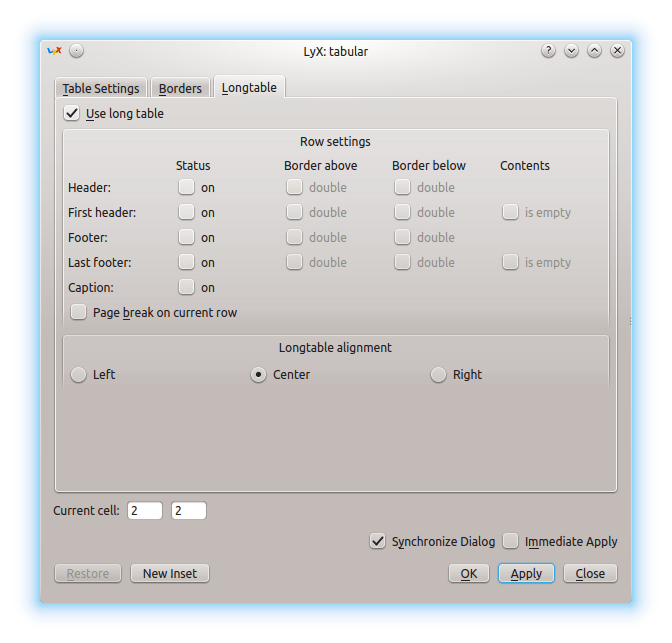Enable the Caption on checkbox
This screenshot has width=672, height=643.
click(x=186, y=287)
